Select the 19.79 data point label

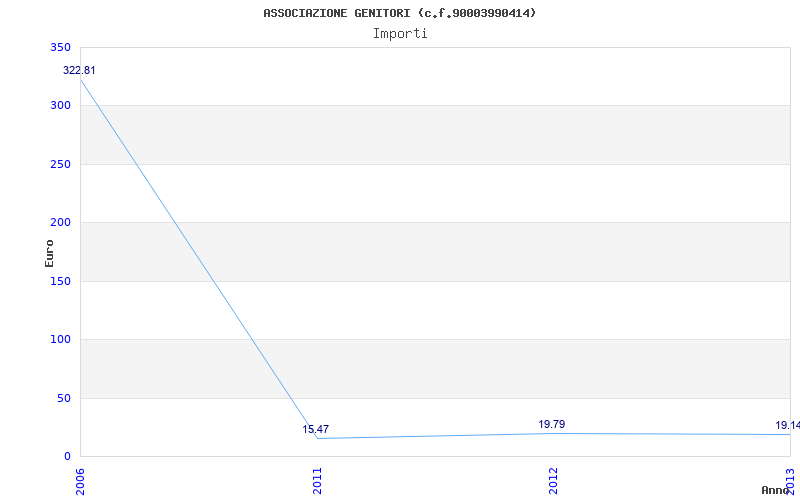(x=552, y=424)
